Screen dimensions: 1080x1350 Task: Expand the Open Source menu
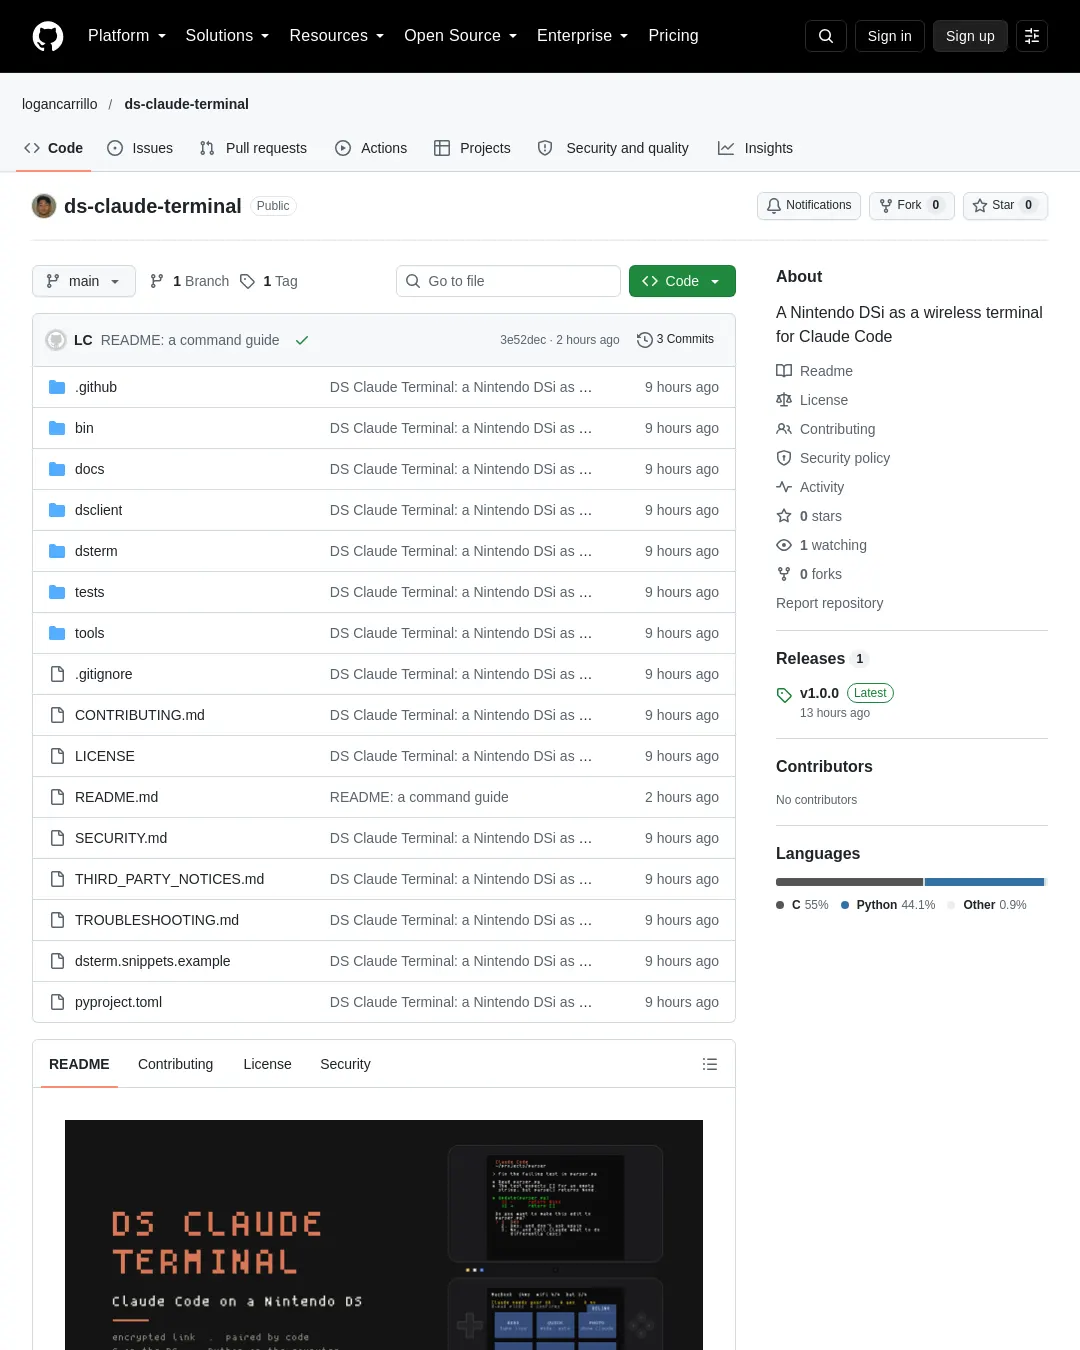[x=461, y=36]
